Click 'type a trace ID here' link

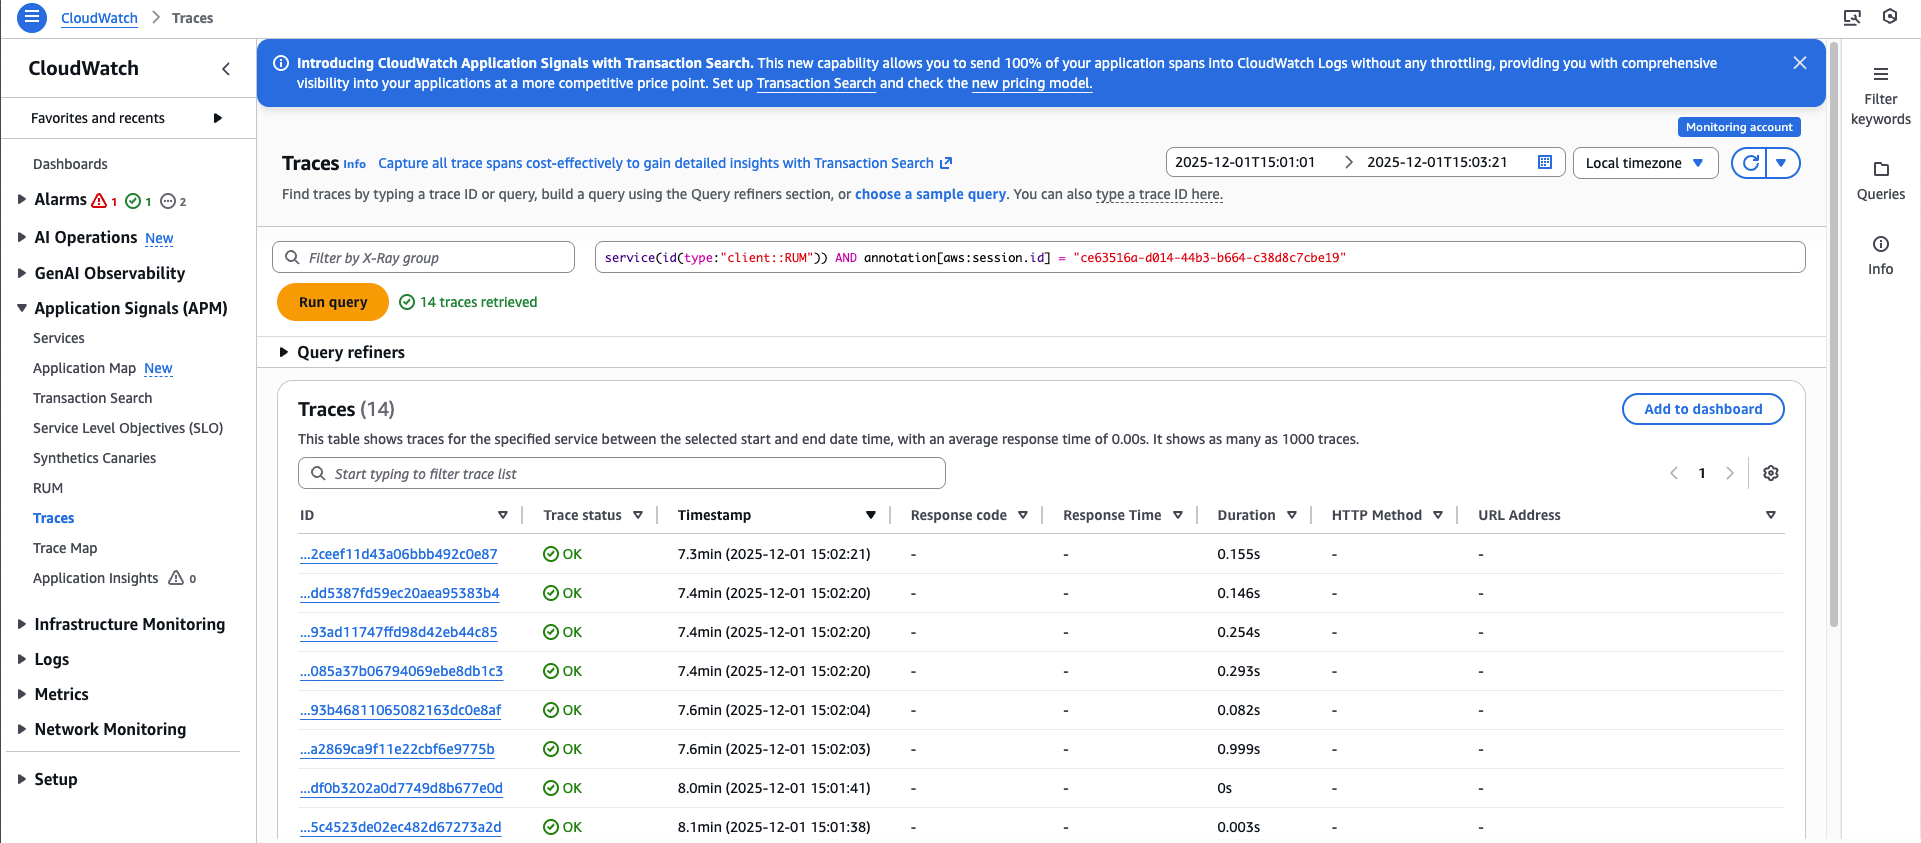tap(1159, 194)
